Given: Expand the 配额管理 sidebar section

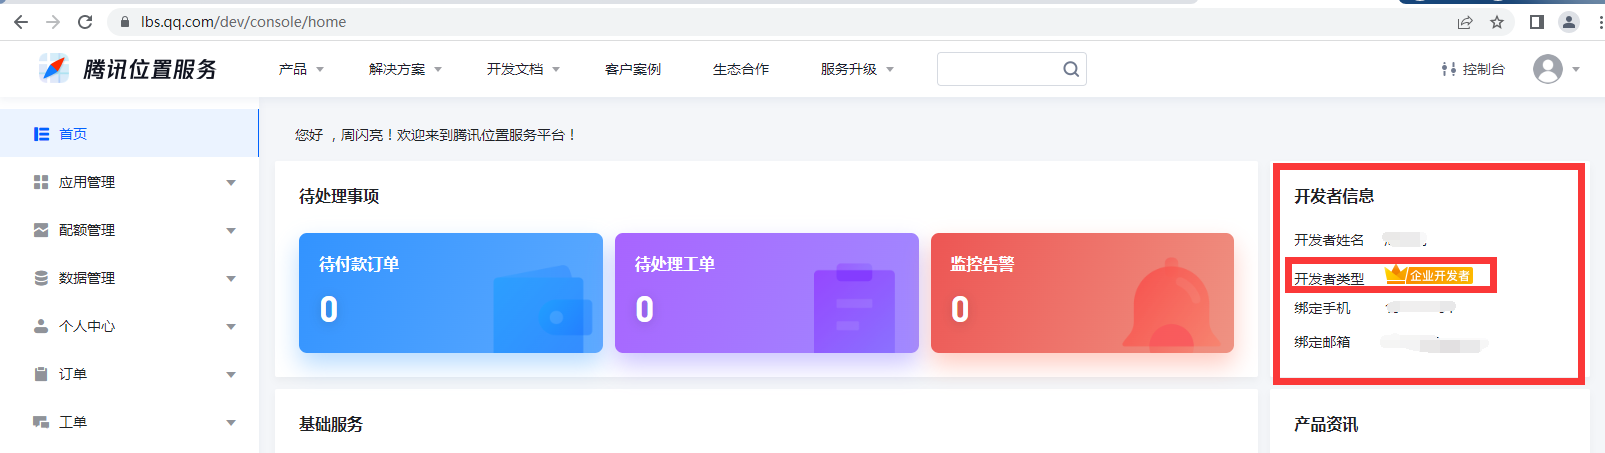Looking at the screenshot, I should [231, 231].
